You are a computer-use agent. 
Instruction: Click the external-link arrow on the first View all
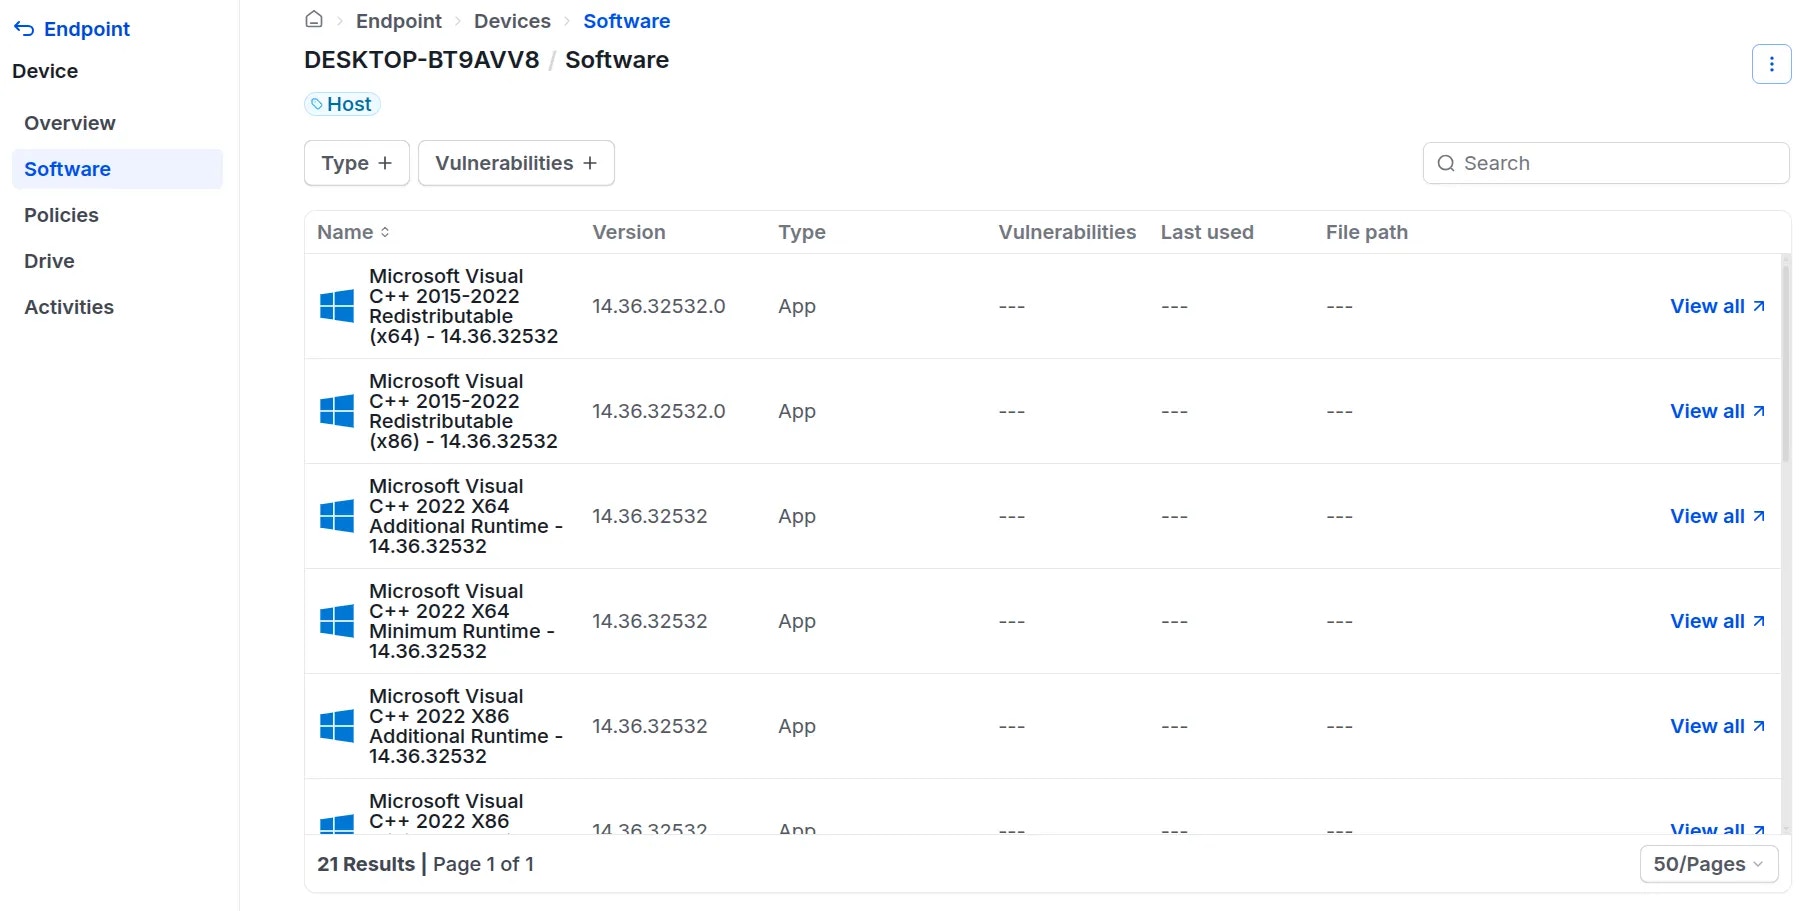1760,305
